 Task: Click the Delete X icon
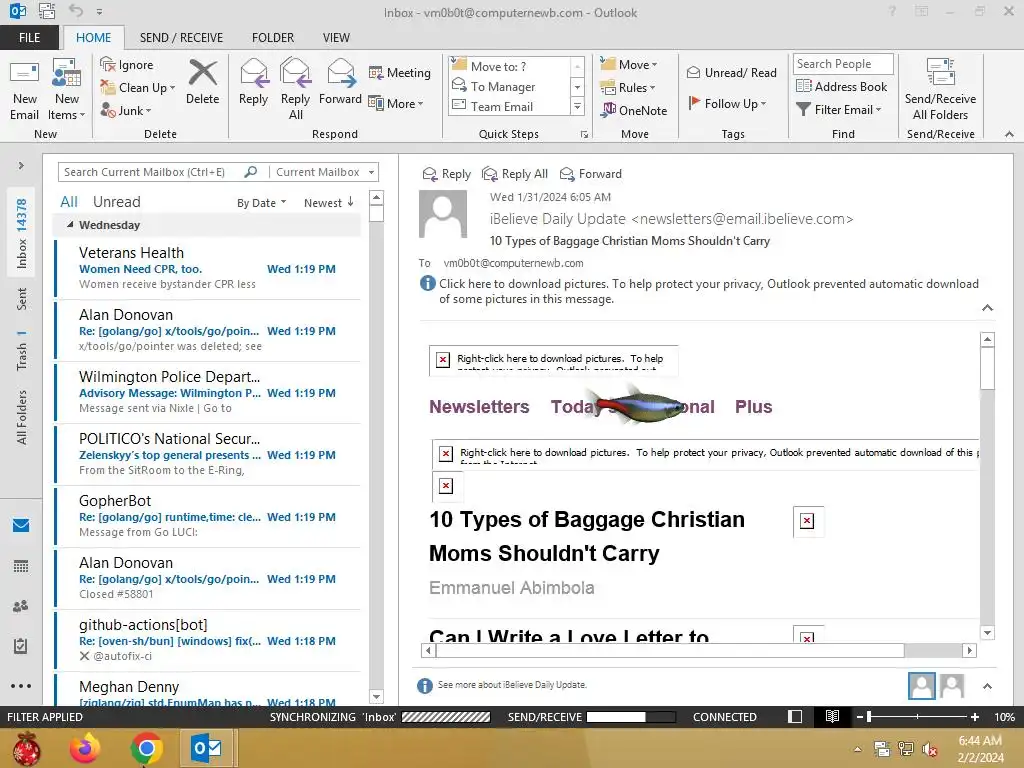202,72
